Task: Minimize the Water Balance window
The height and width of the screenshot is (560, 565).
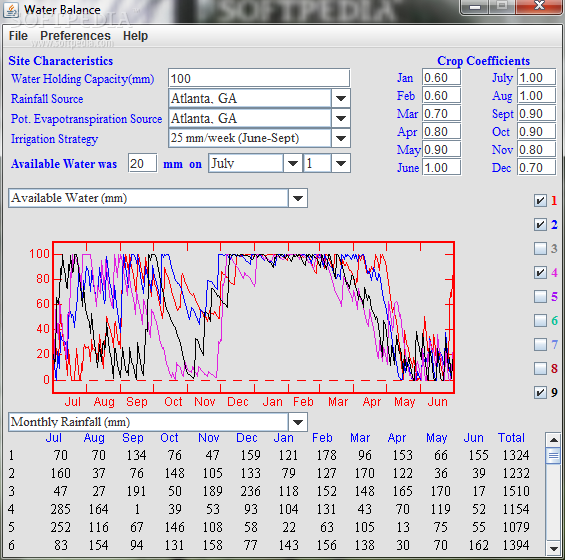Action: 475,6
